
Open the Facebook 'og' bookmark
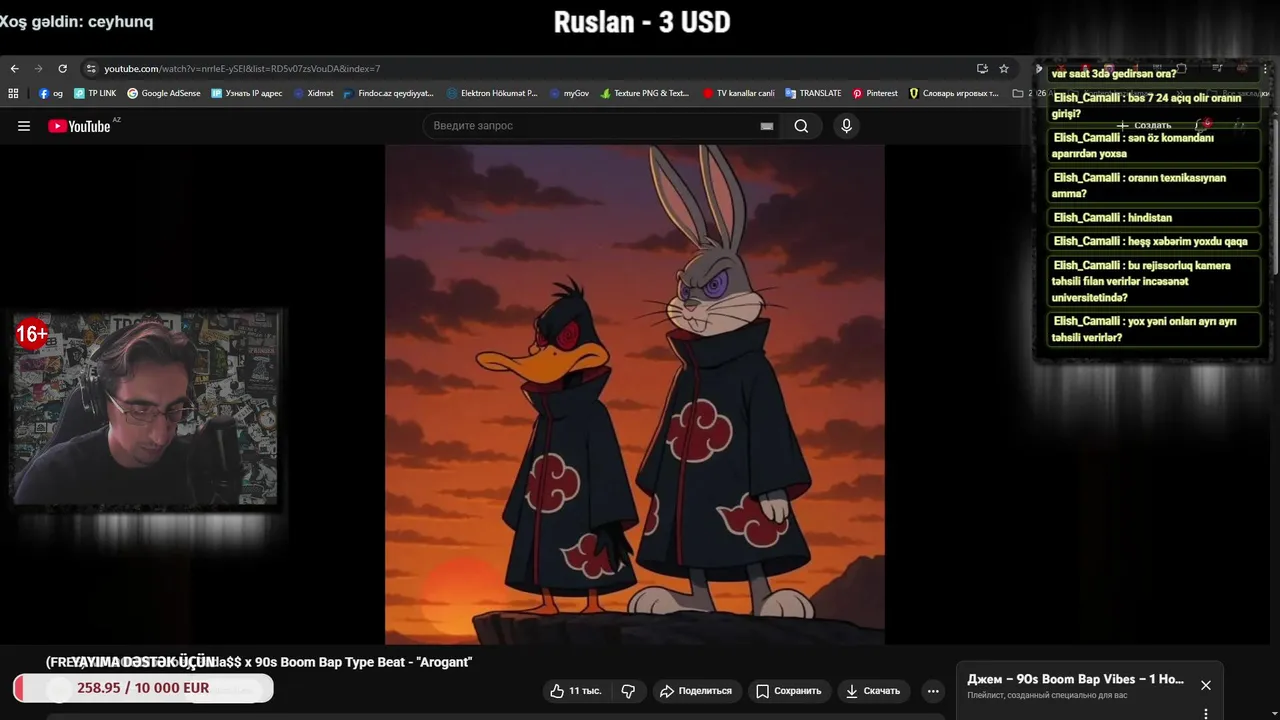(x=51, y=93)
